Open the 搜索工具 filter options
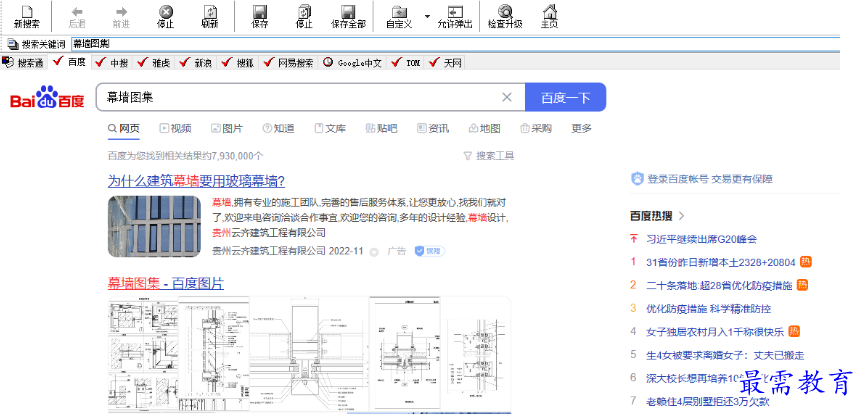 pyautogui.click(x=489, y=156)
